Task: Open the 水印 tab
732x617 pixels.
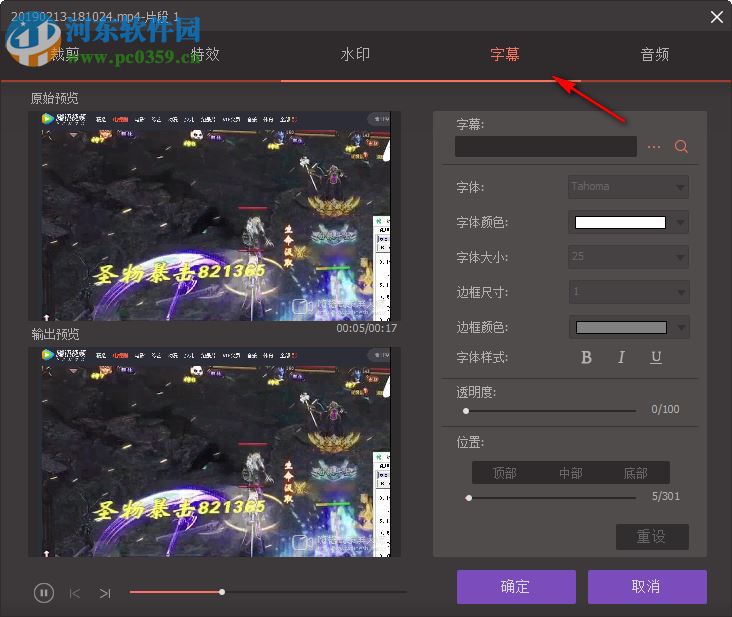Action: [355, 55]
